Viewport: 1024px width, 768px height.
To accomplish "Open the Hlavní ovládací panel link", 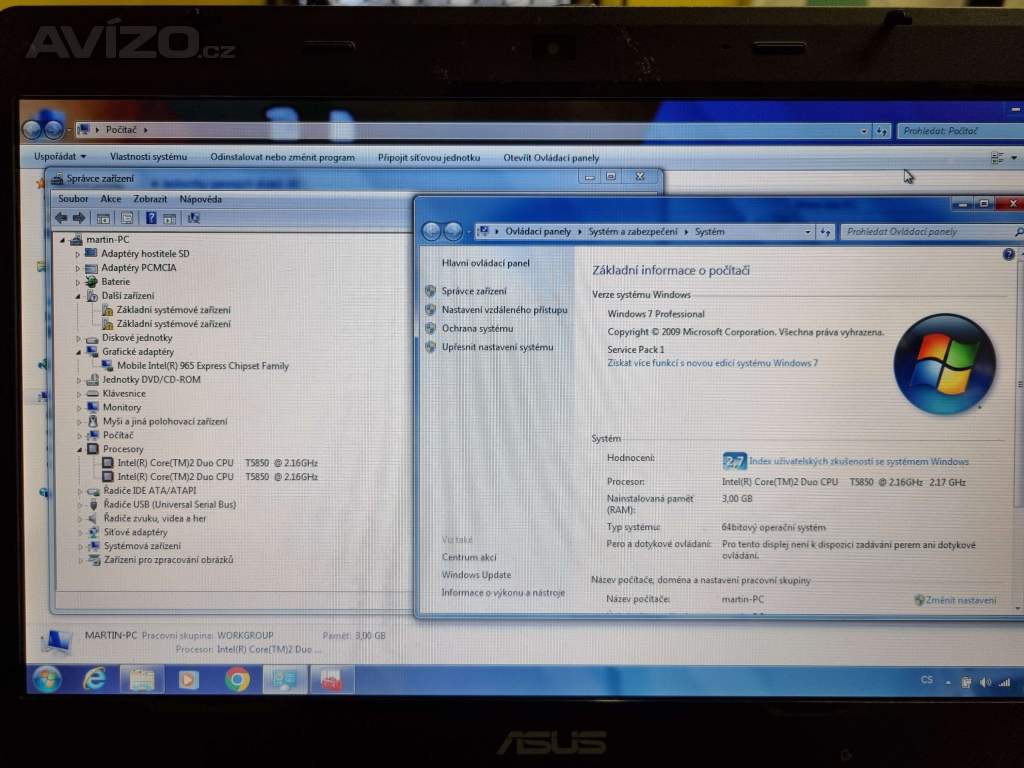I will click(x=485, y=263).
